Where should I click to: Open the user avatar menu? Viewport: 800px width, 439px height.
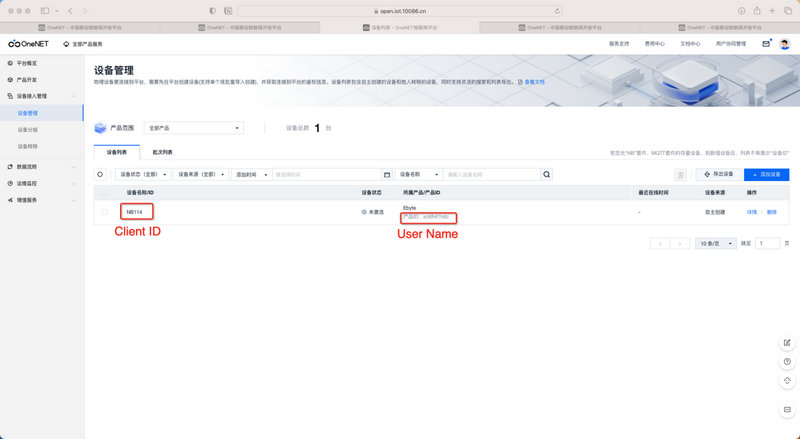click(785, 44)
